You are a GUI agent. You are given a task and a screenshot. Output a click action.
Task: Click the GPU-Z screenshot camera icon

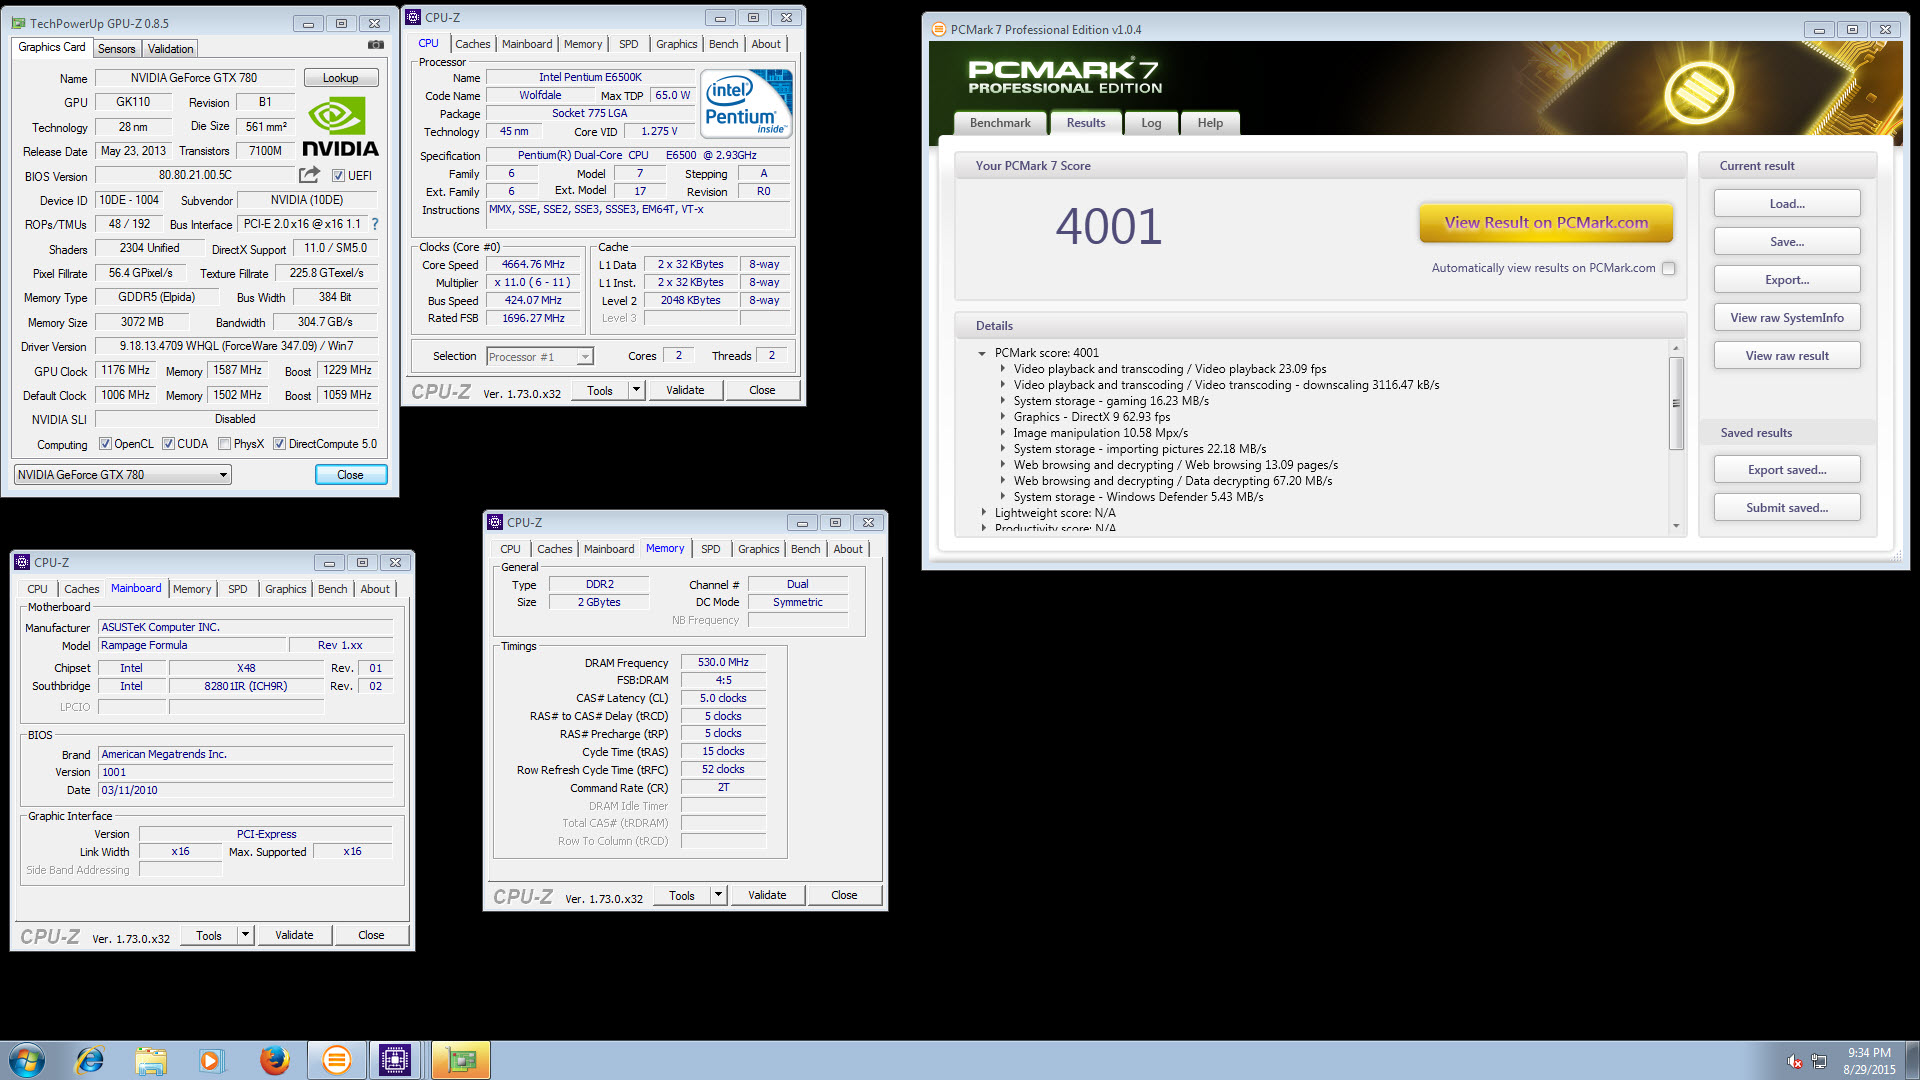(376, 45)
